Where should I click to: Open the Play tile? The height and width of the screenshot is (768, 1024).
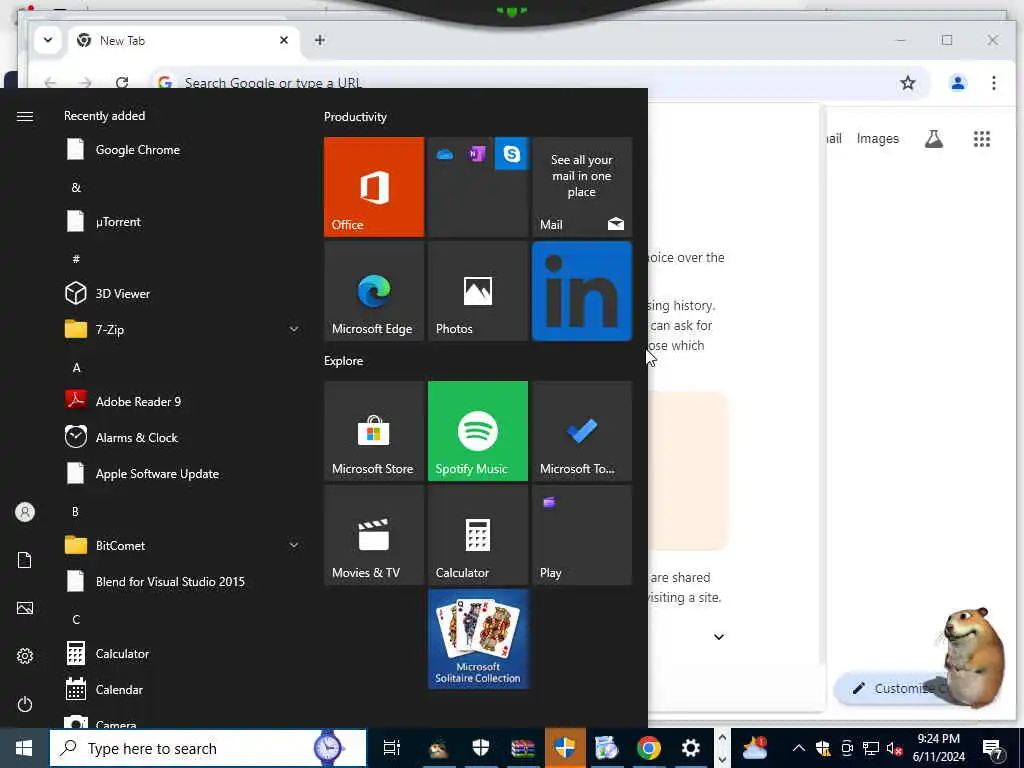(x=582, y=535)
